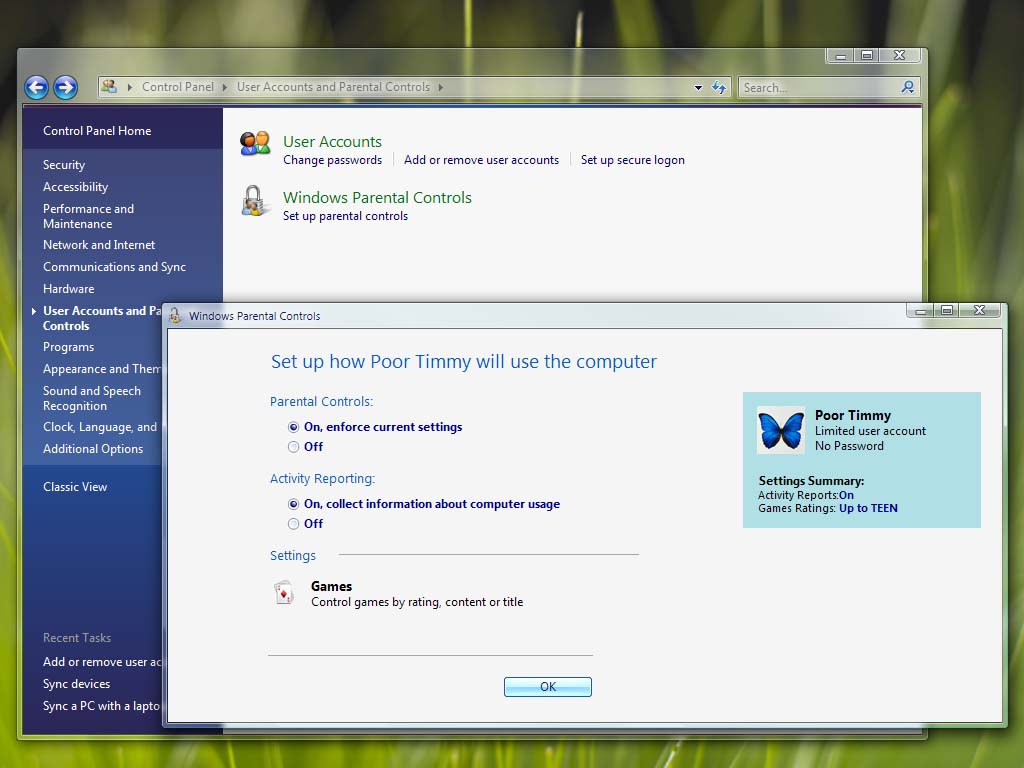The image size is (1024, 768).
Task: Open Windows Parental Controls heading link
Action: pos(377,198)
